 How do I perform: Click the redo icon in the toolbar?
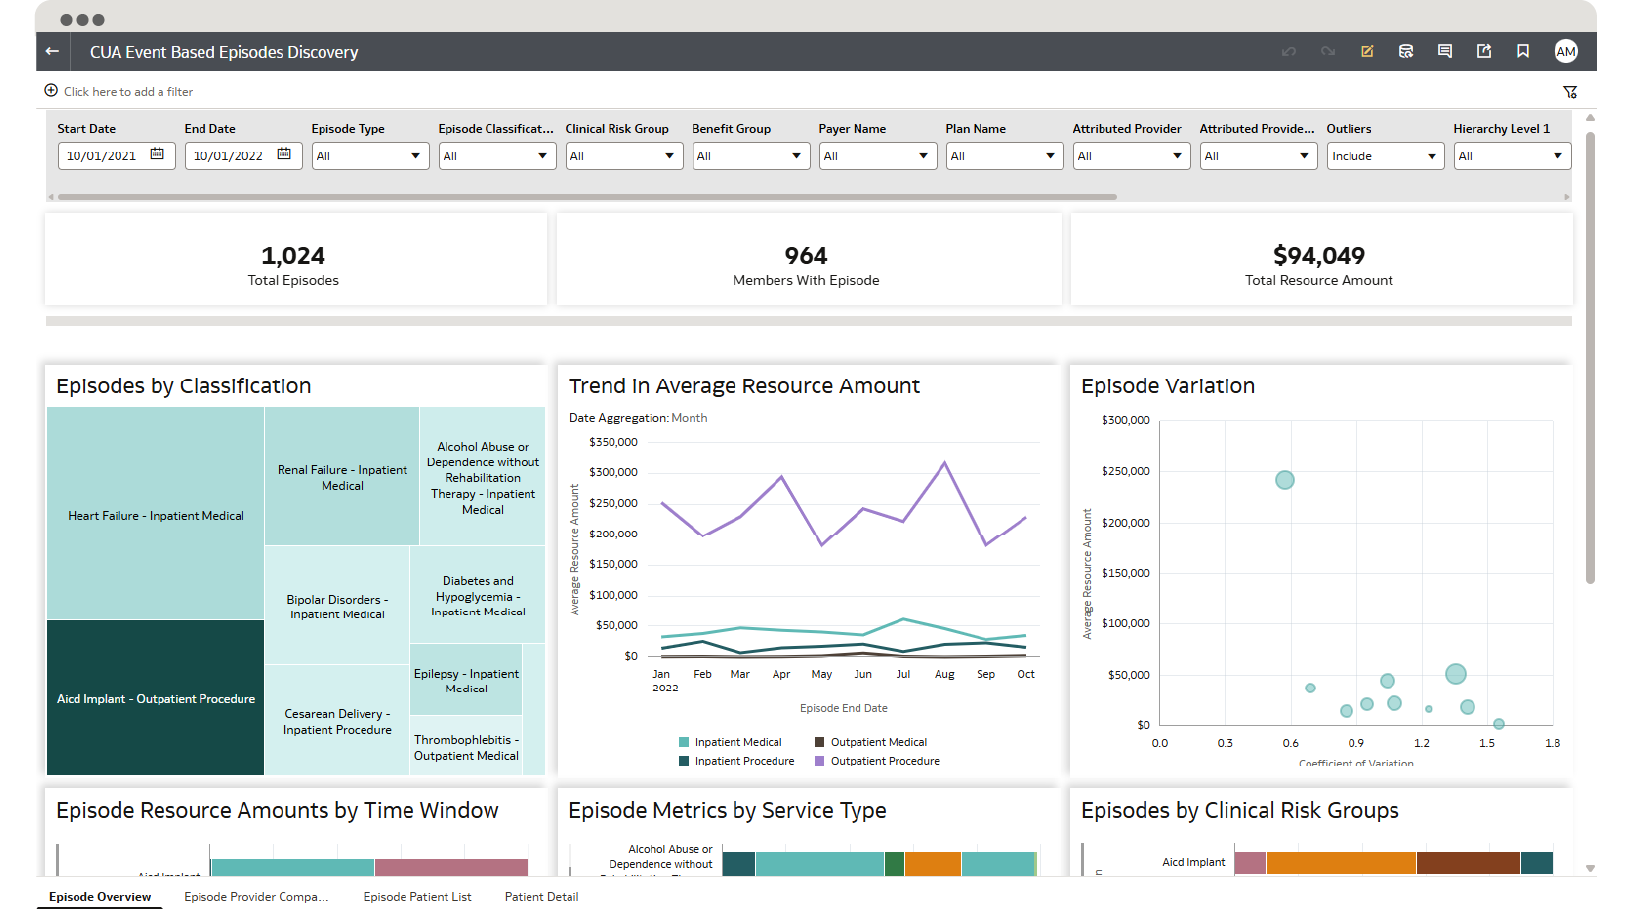point(1327,51)
